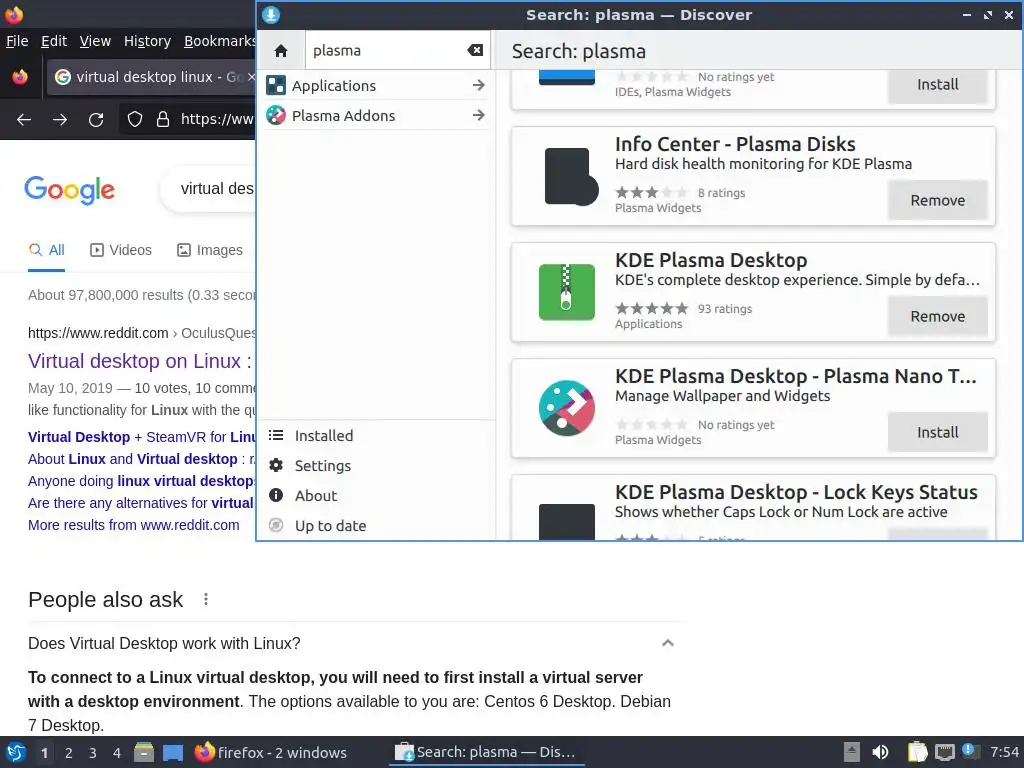Click the Applications category icon
This screenshot has width=1024, height=768.
[276, 86]
